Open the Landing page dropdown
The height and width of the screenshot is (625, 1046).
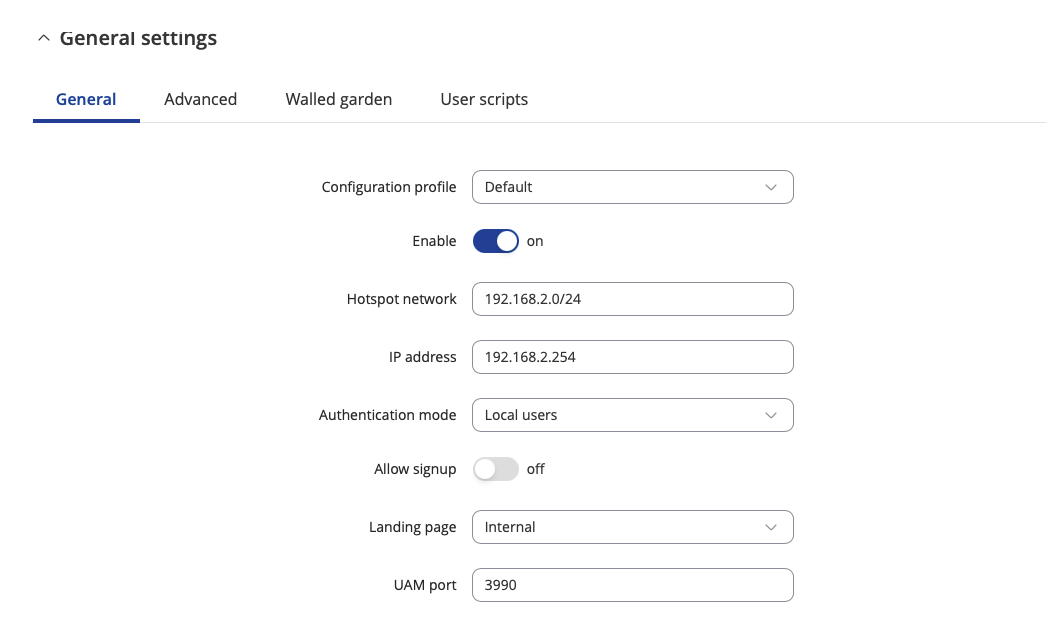(x=632, y=527)
